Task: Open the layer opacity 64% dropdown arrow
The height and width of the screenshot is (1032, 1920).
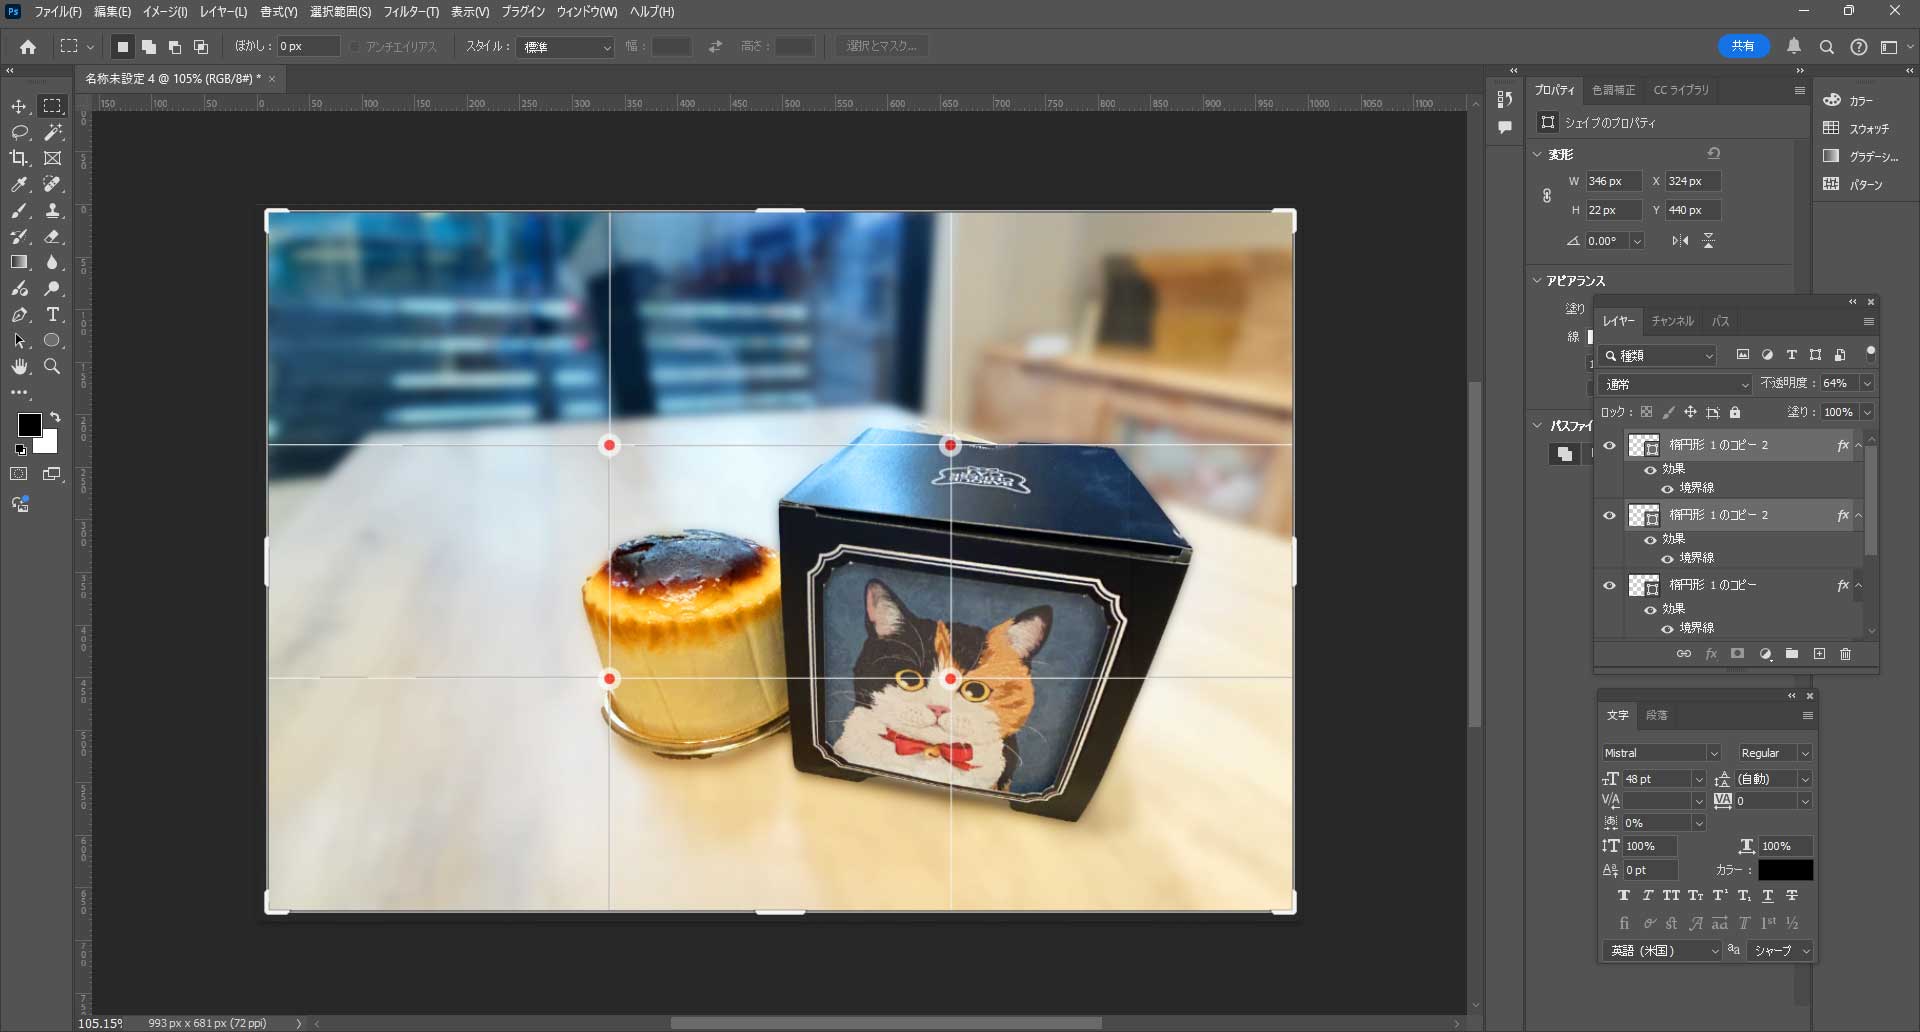Action: (x=1866, y=384)
